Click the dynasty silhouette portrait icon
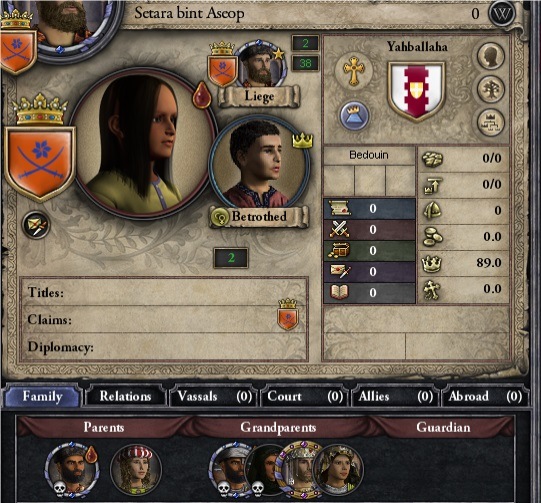 click(491, 56)
